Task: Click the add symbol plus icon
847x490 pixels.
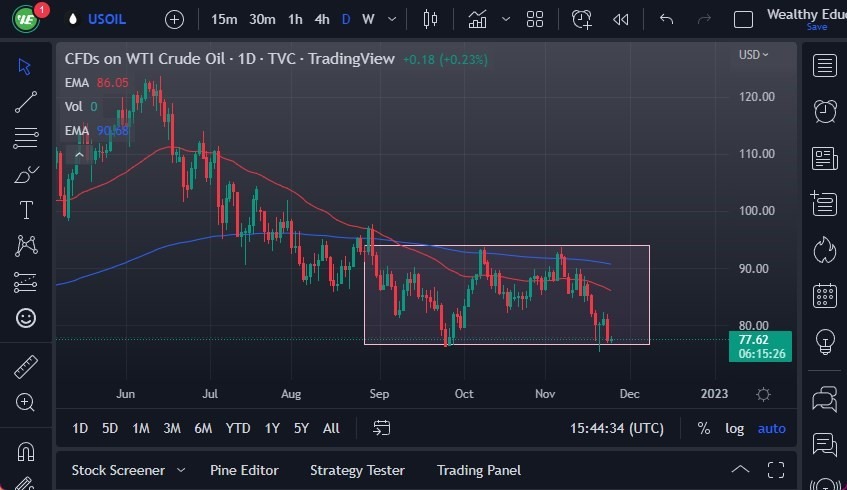Action: 174,19
